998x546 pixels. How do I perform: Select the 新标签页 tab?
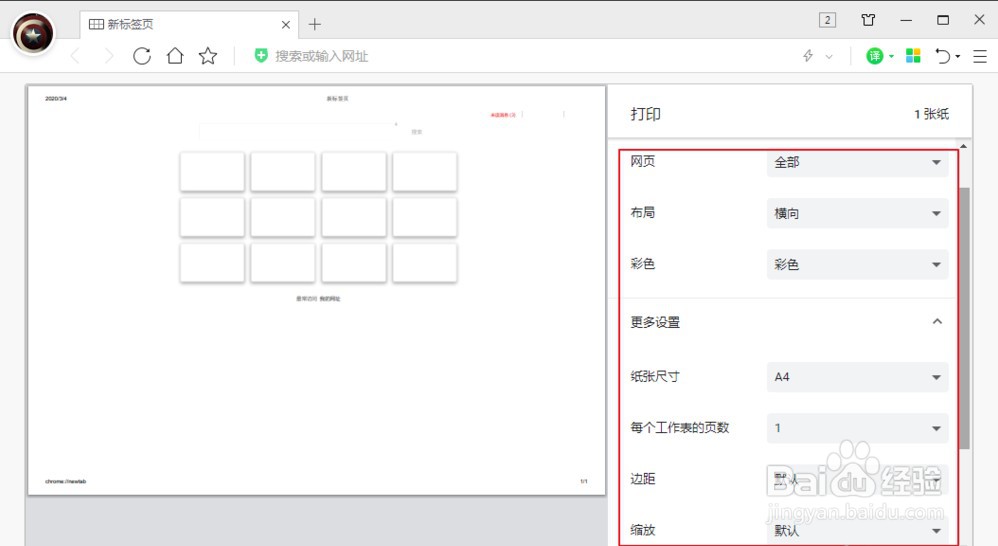[x=190, y=24]
